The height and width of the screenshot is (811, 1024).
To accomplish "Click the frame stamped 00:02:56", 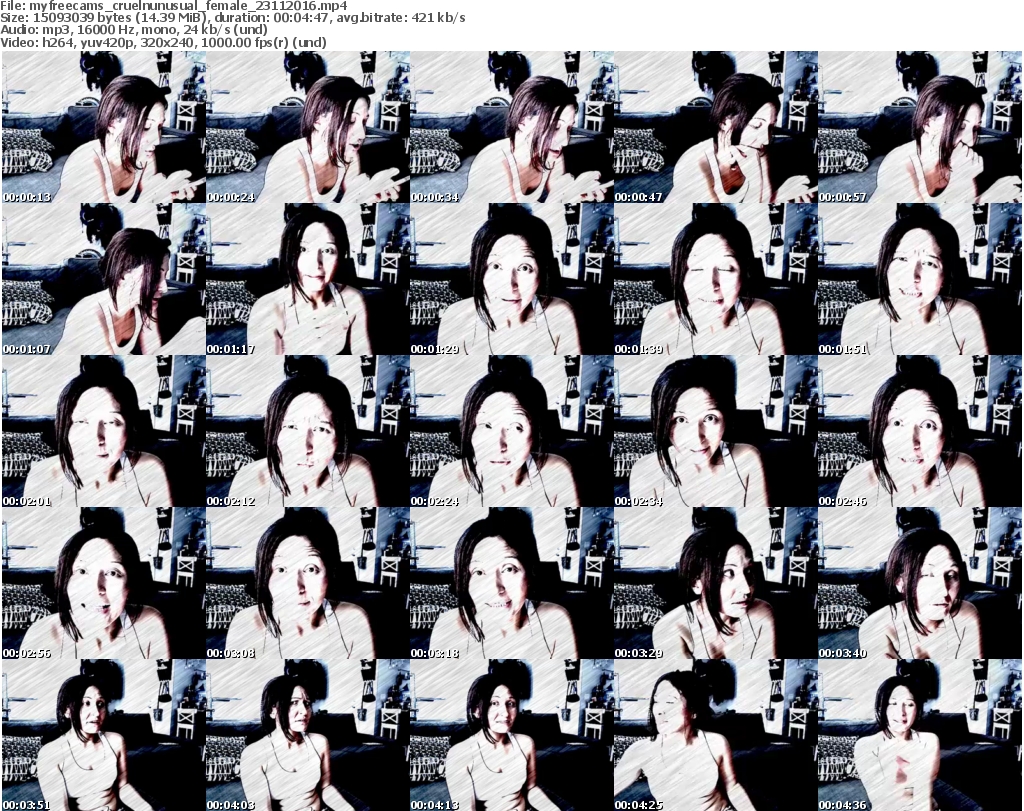I will [104, 584].
